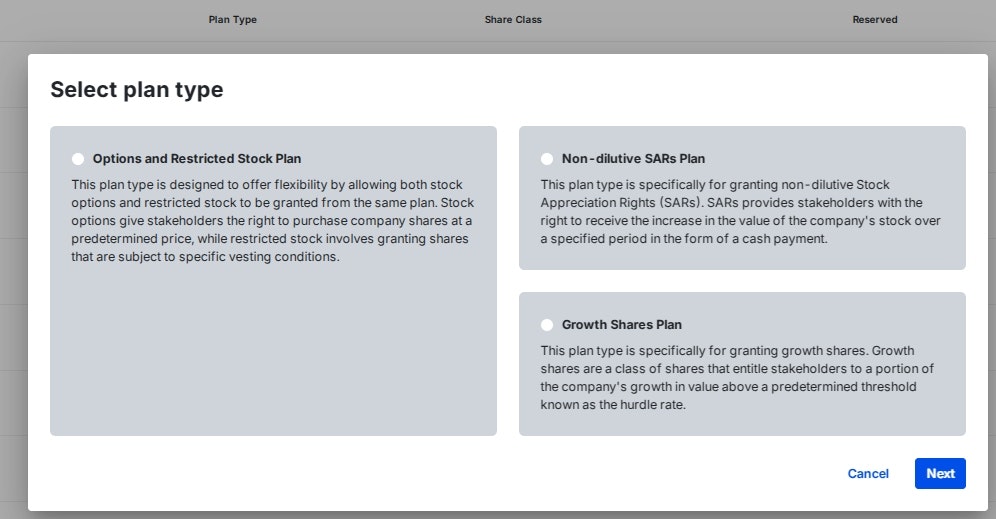The width and height of the screenshot is (996, 519).
Task: Click the Next button
Action: coord(940,474)
